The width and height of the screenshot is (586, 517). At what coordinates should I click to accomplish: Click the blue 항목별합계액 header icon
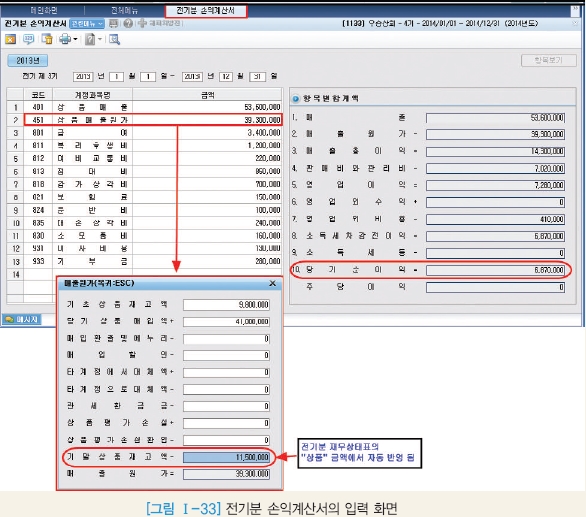click(296, 98)
